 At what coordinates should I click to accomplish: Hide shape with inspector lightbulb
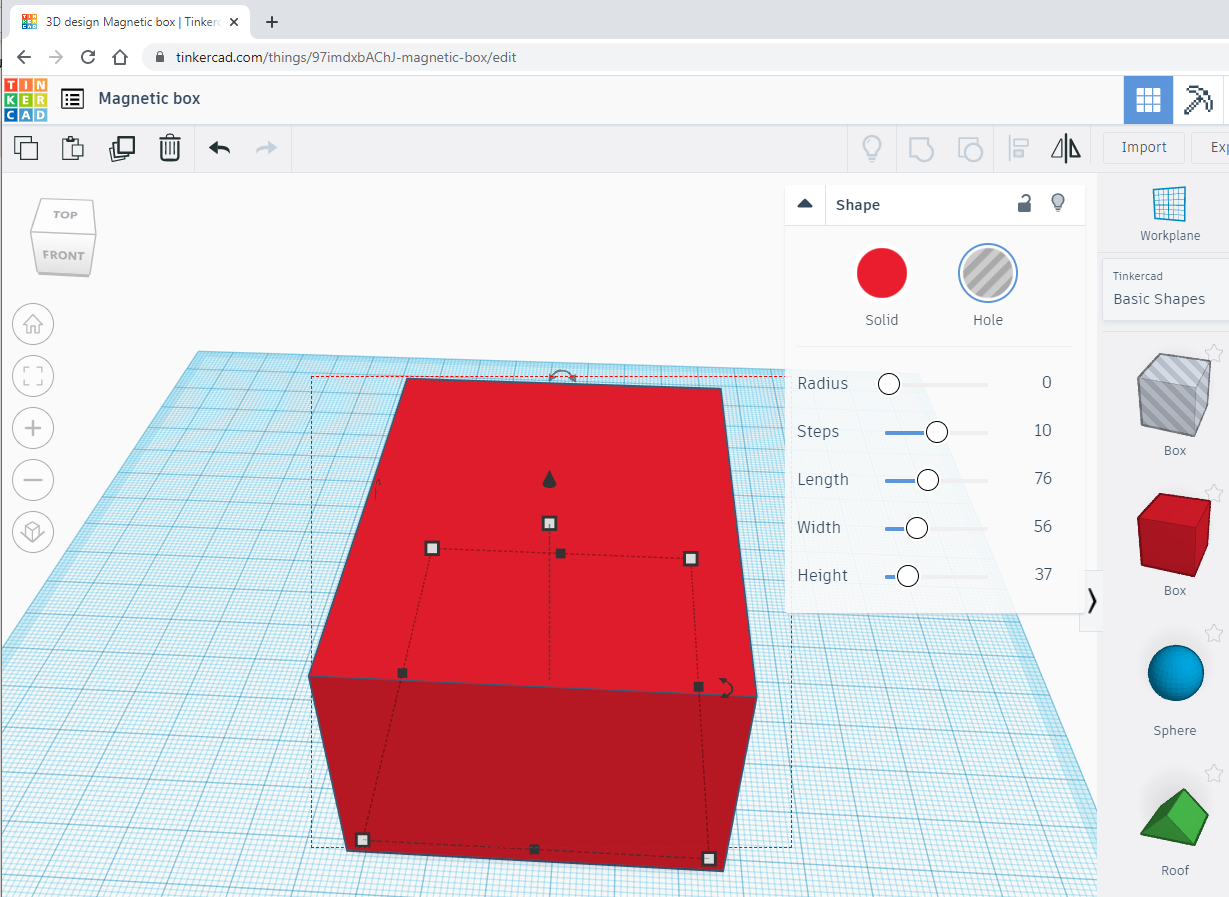pyautogui.click(x=1058, y=203)
